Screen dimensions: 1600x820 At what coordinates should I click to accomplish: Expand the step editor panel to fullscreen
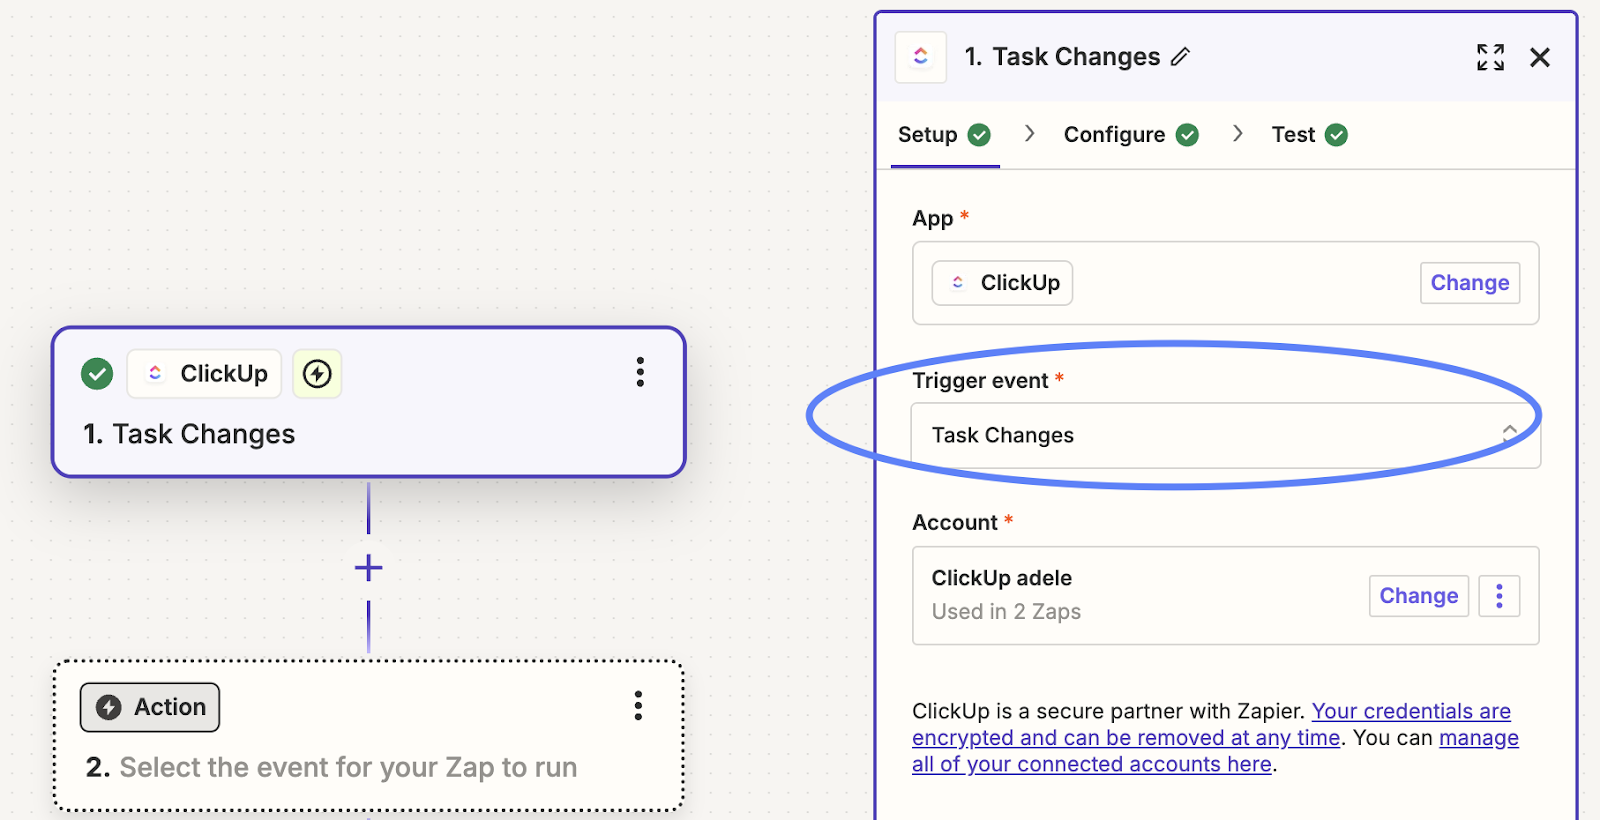coord(1490,57)
